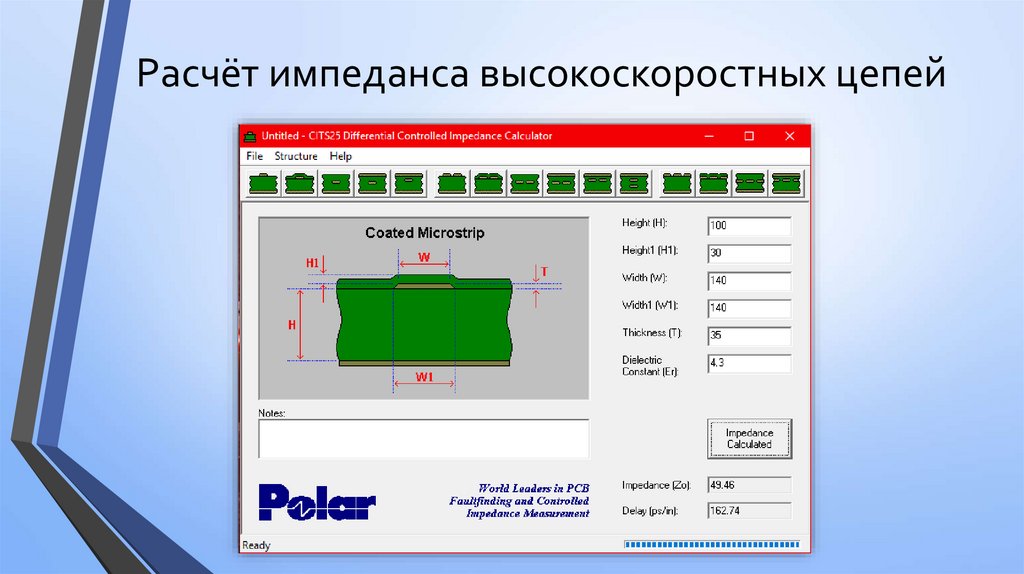Screen dimensions: 1024x574
Task: Pick the surface coplanar two-trace structure icon
Action: pyautogui.click(x=677, y=183)
